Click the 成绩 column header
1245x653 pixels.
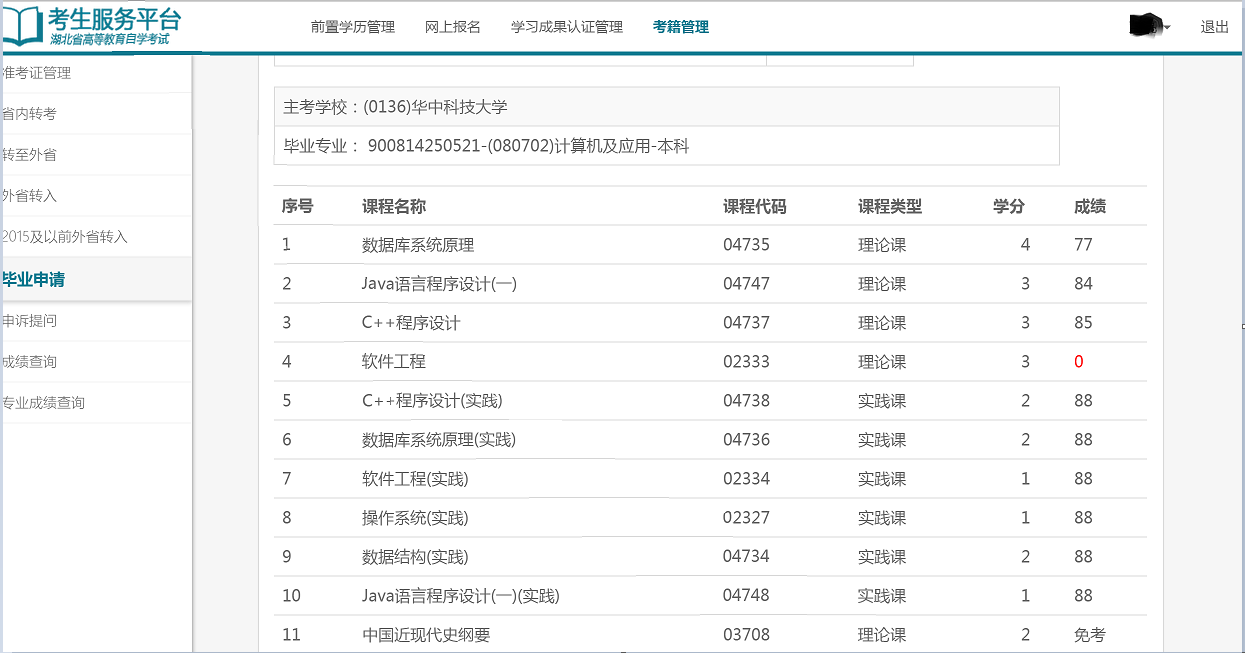(1089, 207)
